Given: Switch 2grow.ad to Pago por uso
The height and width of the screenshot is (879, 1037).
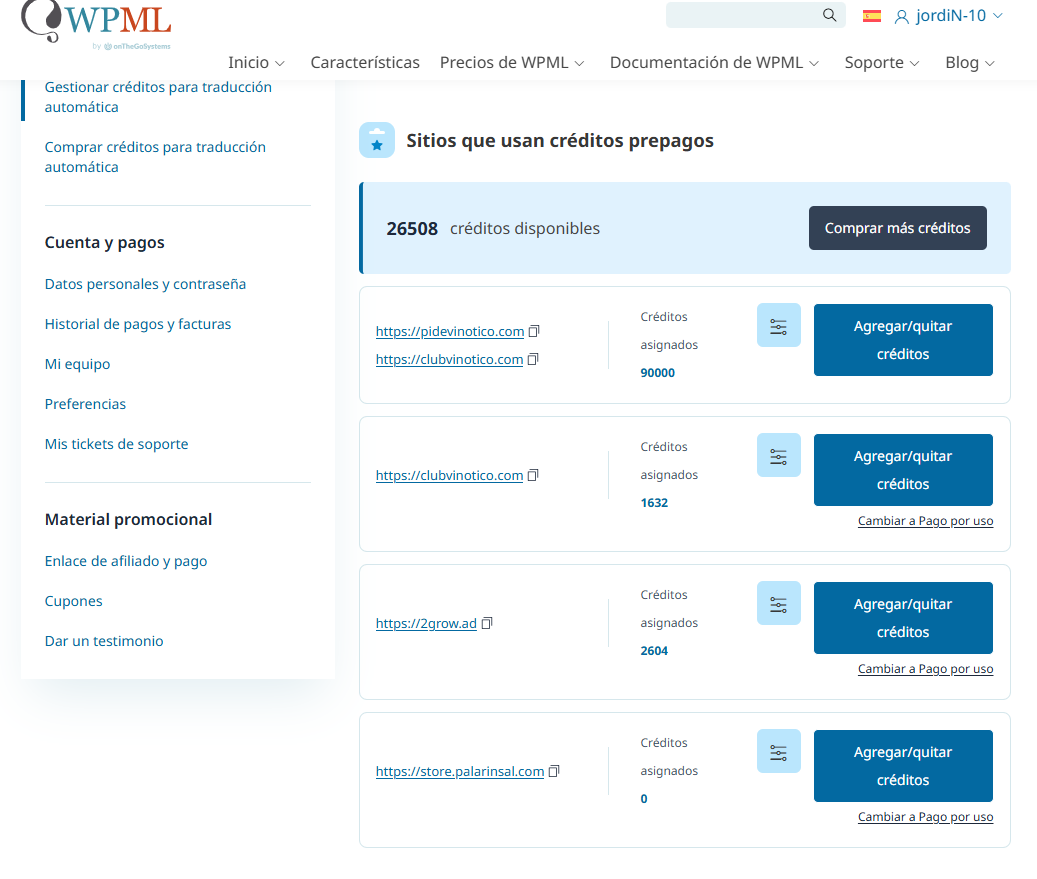Looking at the screenshot, I should coord(925,669).
